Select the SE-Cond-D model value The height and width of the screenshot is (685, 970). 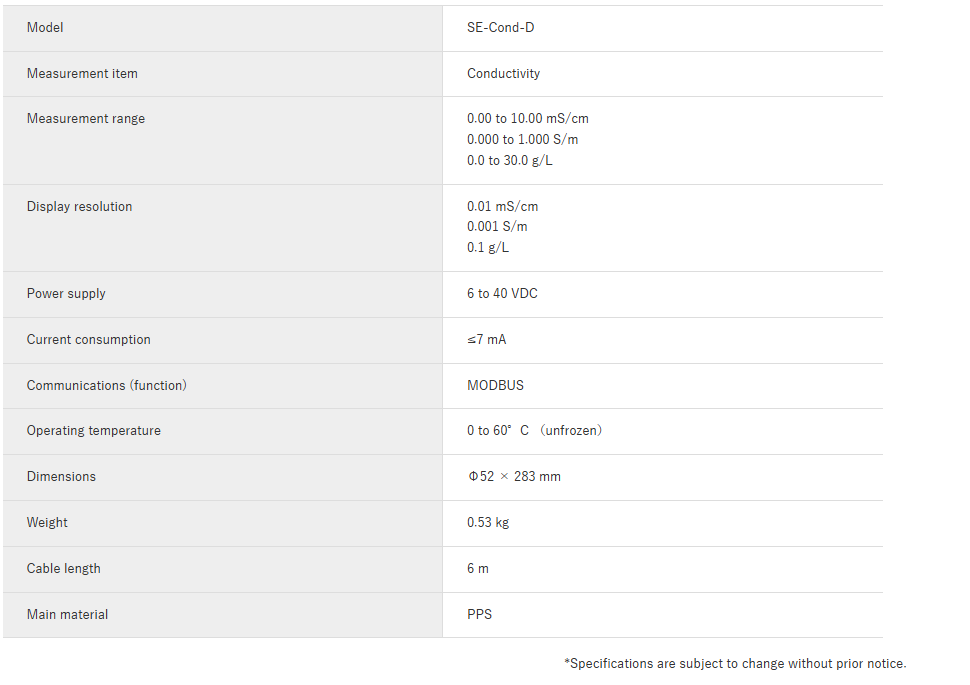[x=500, y=28]
